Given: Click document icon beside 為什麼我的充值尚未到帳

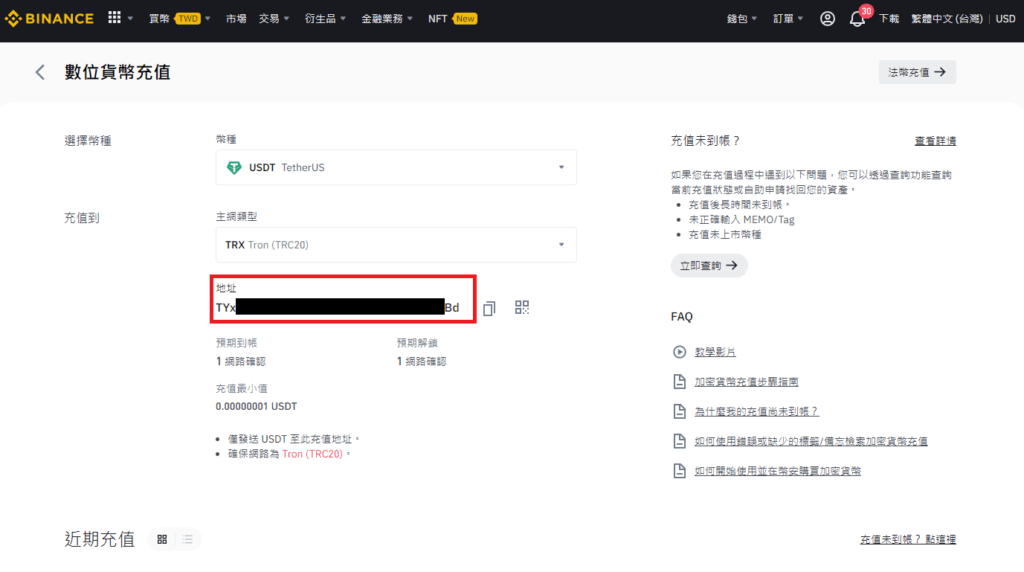Looking at the screenshot, I should point(679,411).
